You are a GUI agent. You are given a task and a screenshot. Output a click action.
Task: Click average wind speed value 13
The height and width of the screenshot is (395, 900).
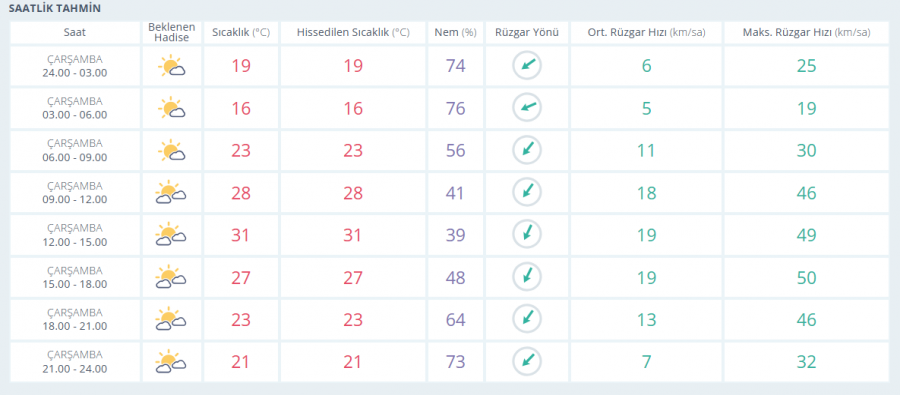click(646, 319)
